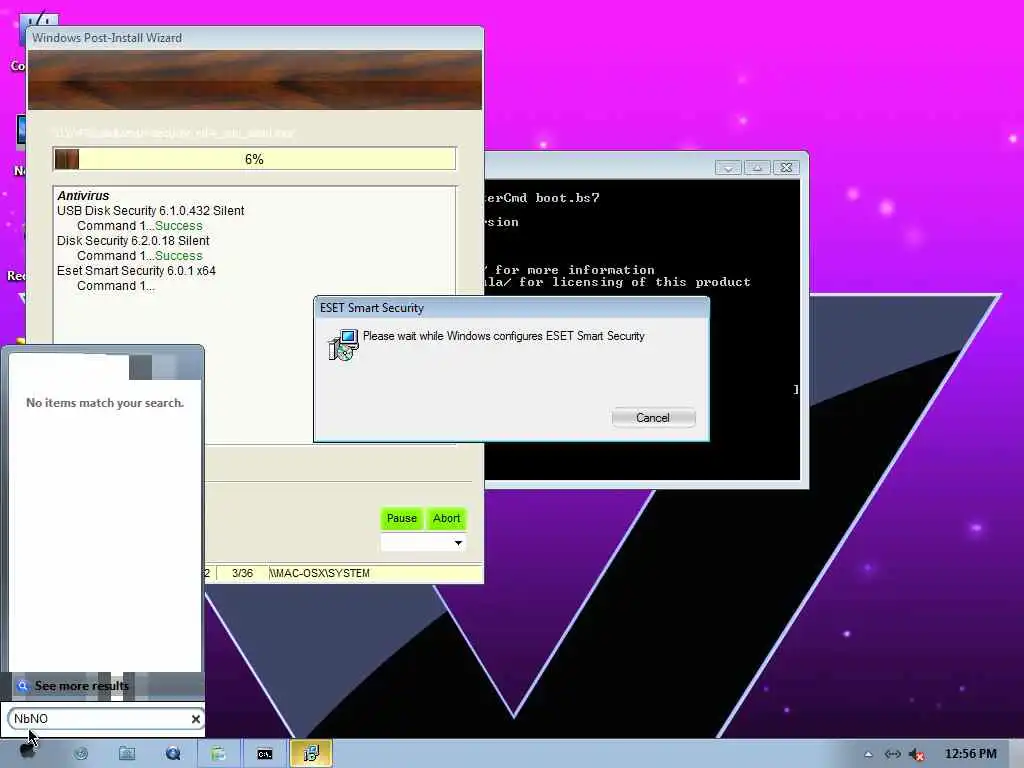Click the 6% installation progress bar

[x=255, y=159]
